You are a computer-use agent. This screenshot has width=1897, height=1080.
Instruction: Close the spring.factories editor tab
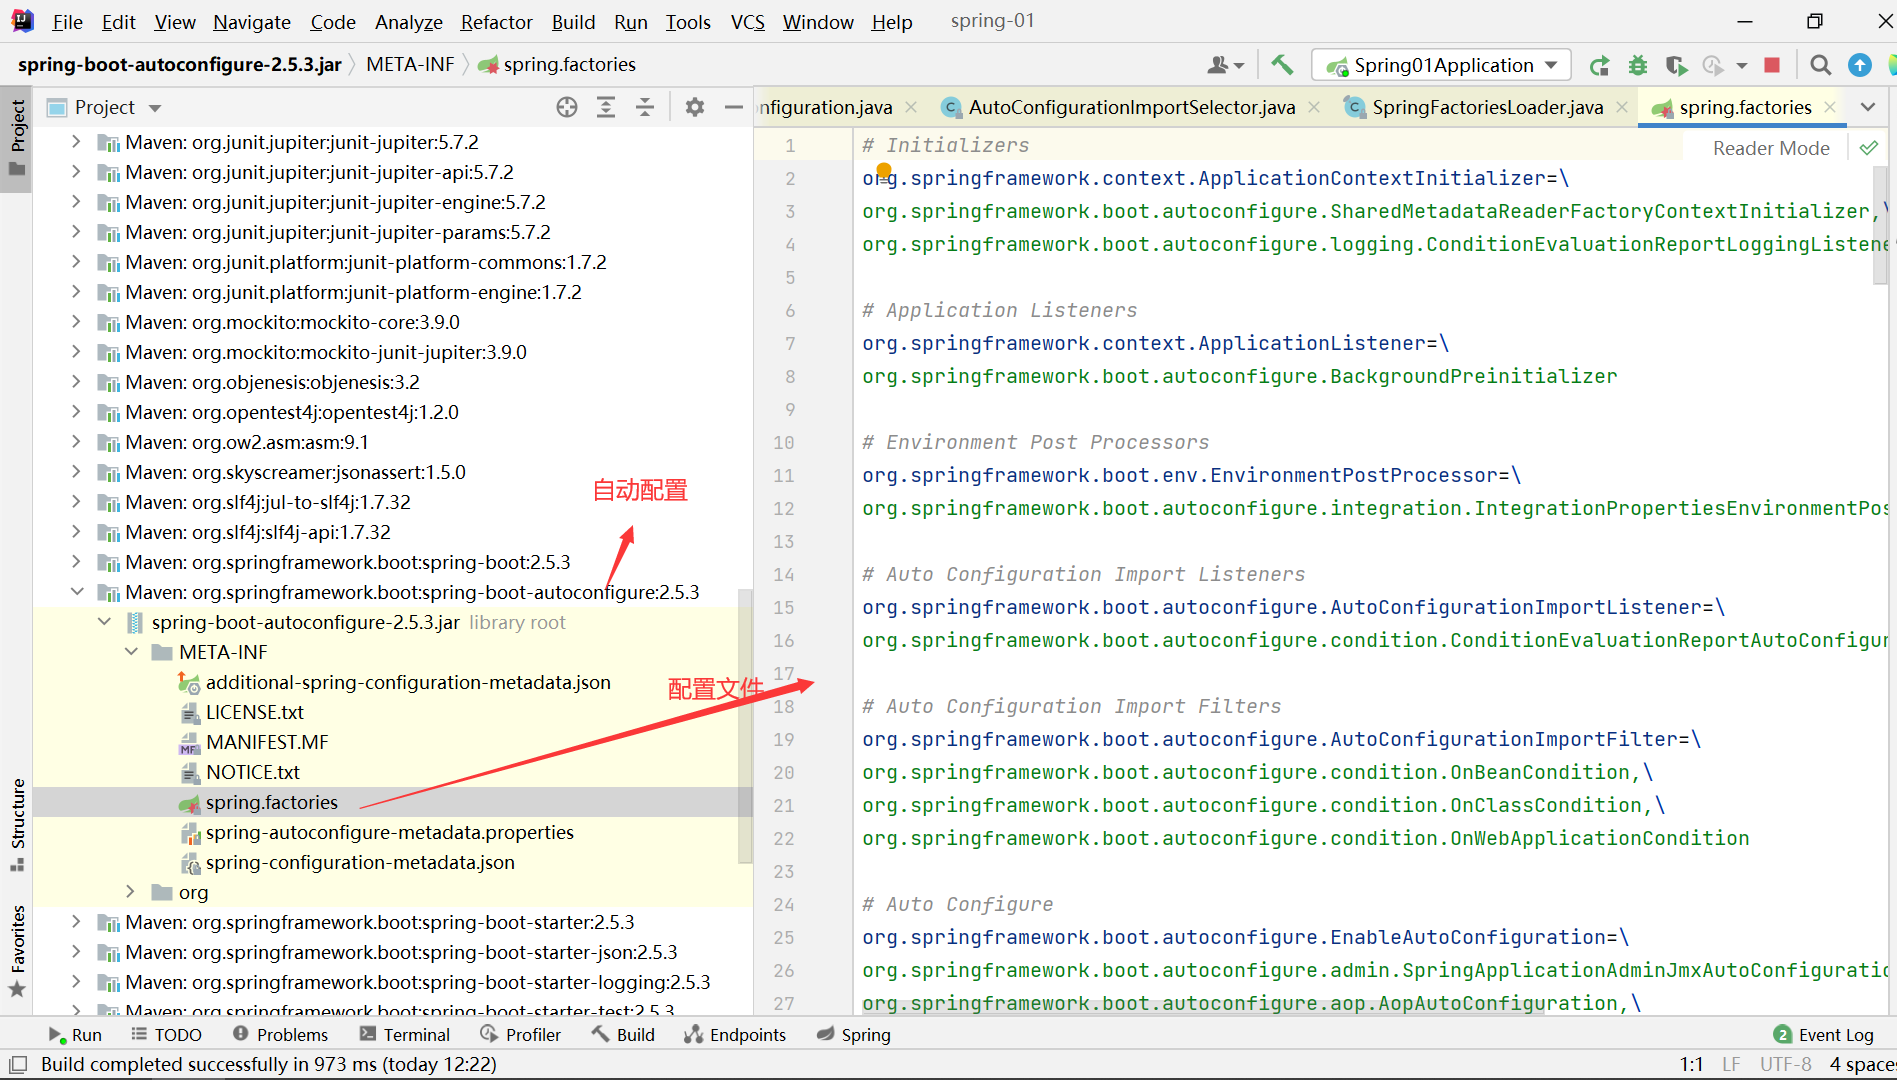(1830, 107)
